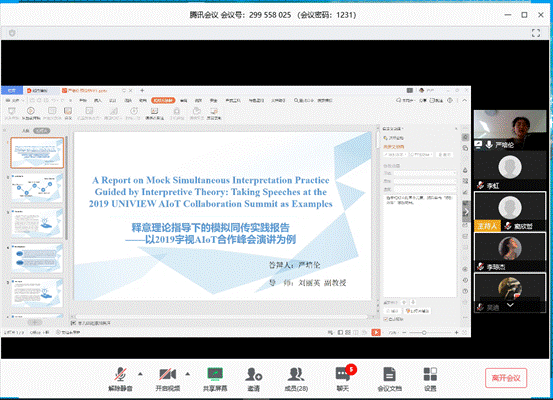
Task: Select participant 李虹's tile
Action: (x=510, y=171)
